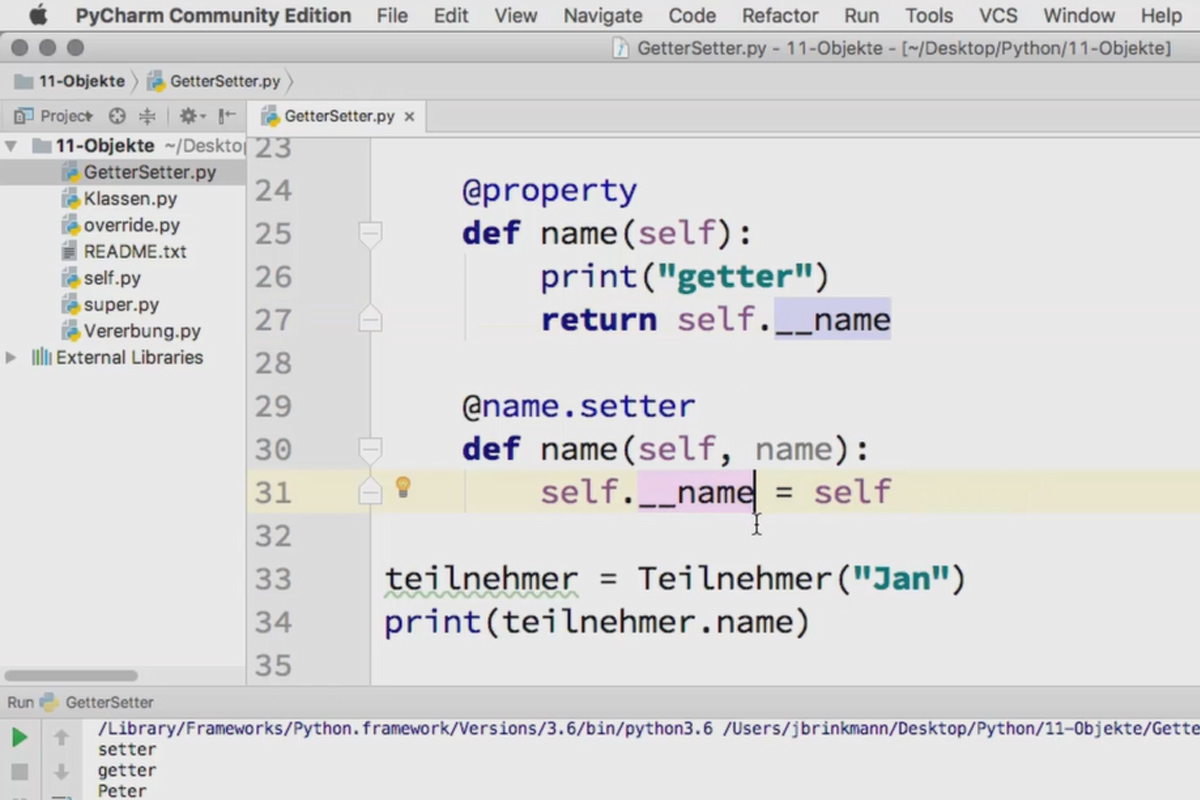
Task: Open the Window menu
Action: [x=1079, y=15]
